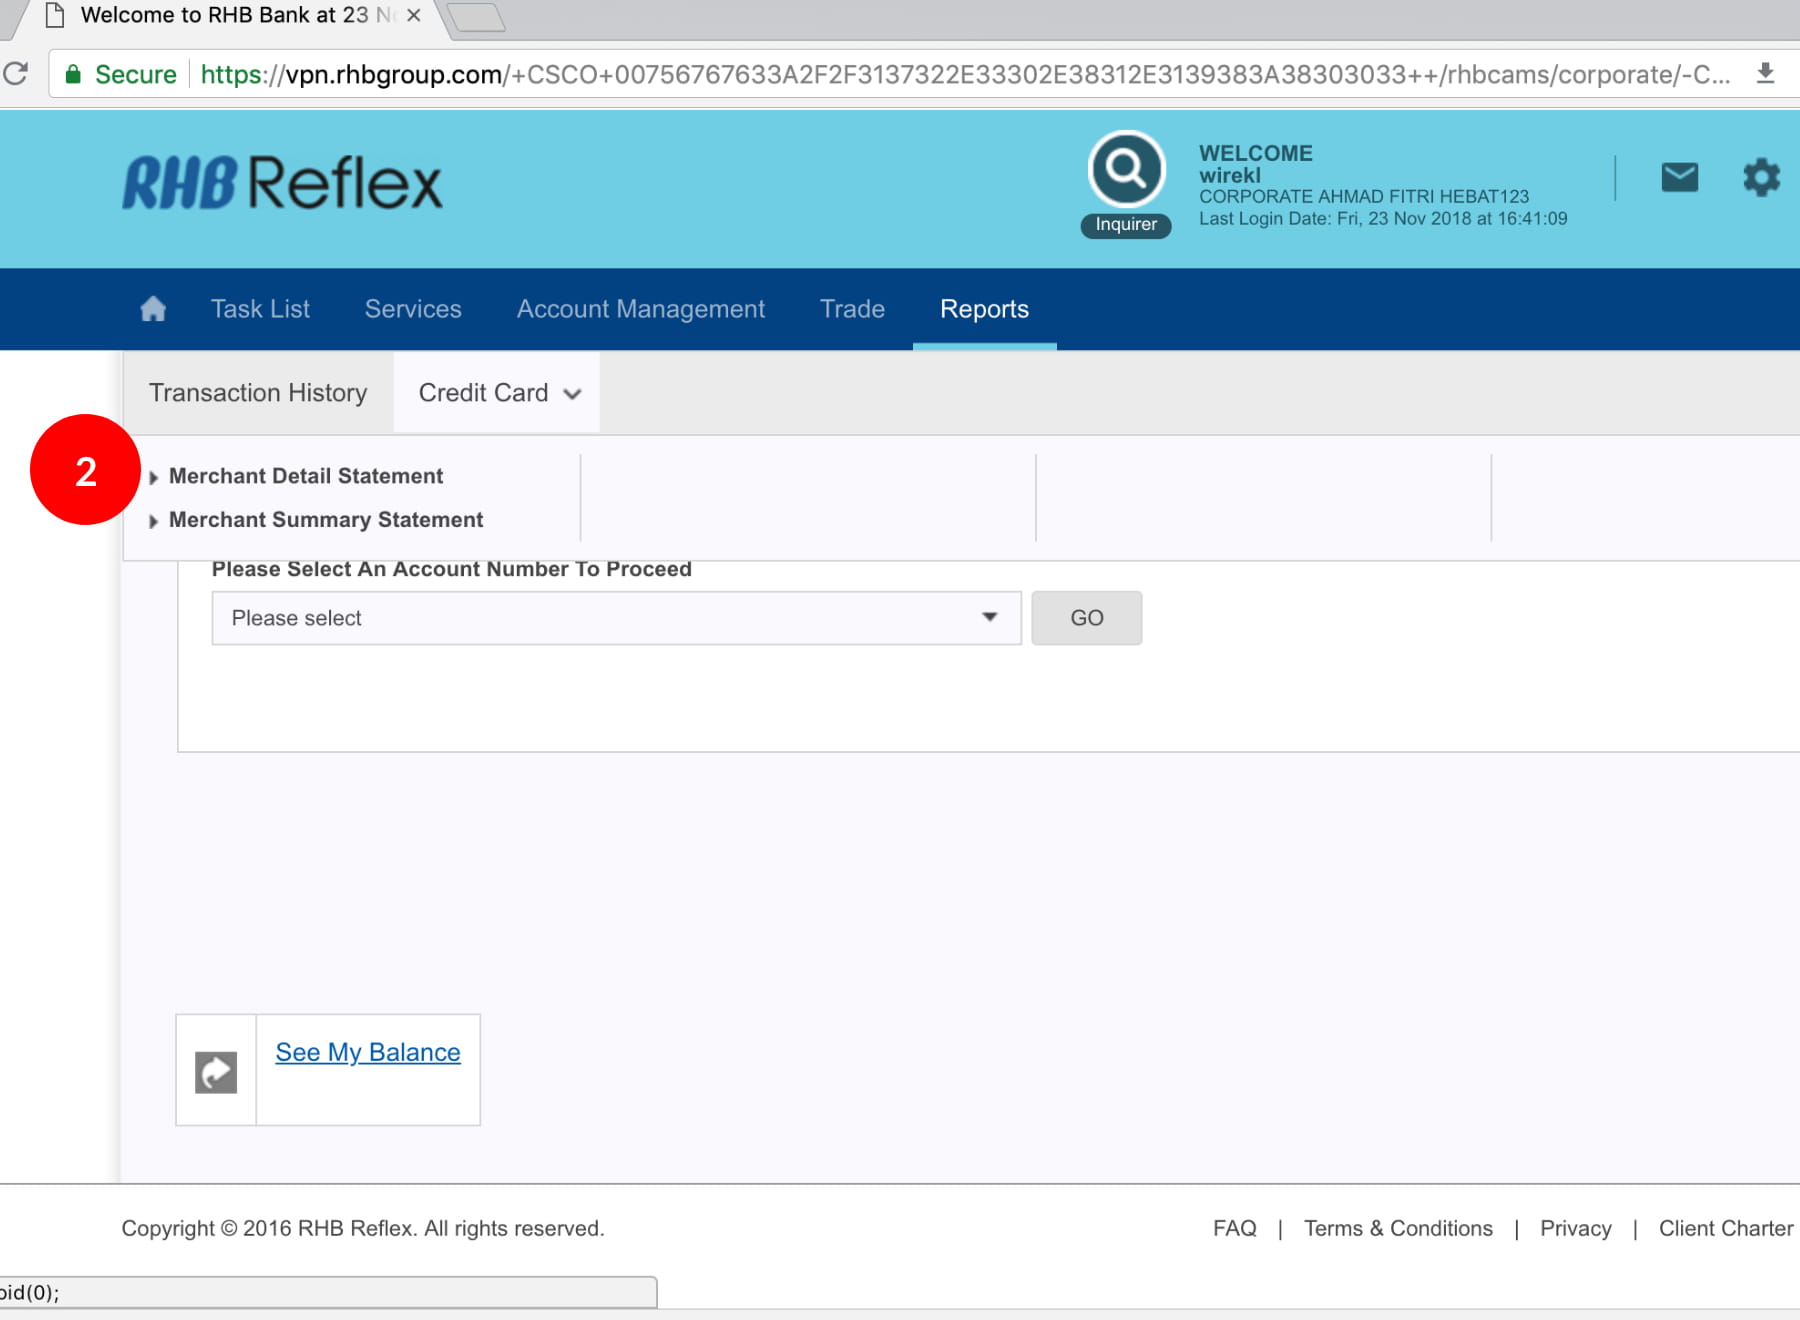This screenshot has width=1800, height=1320.
Task: Open the messages envelope icon
Action: point(1679,178)
